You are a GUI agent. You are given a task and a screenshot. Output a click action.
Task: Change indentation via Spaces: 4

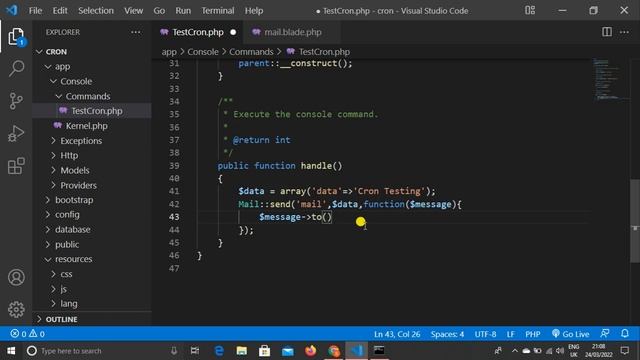pyautogui.click(x=447, y=334)
